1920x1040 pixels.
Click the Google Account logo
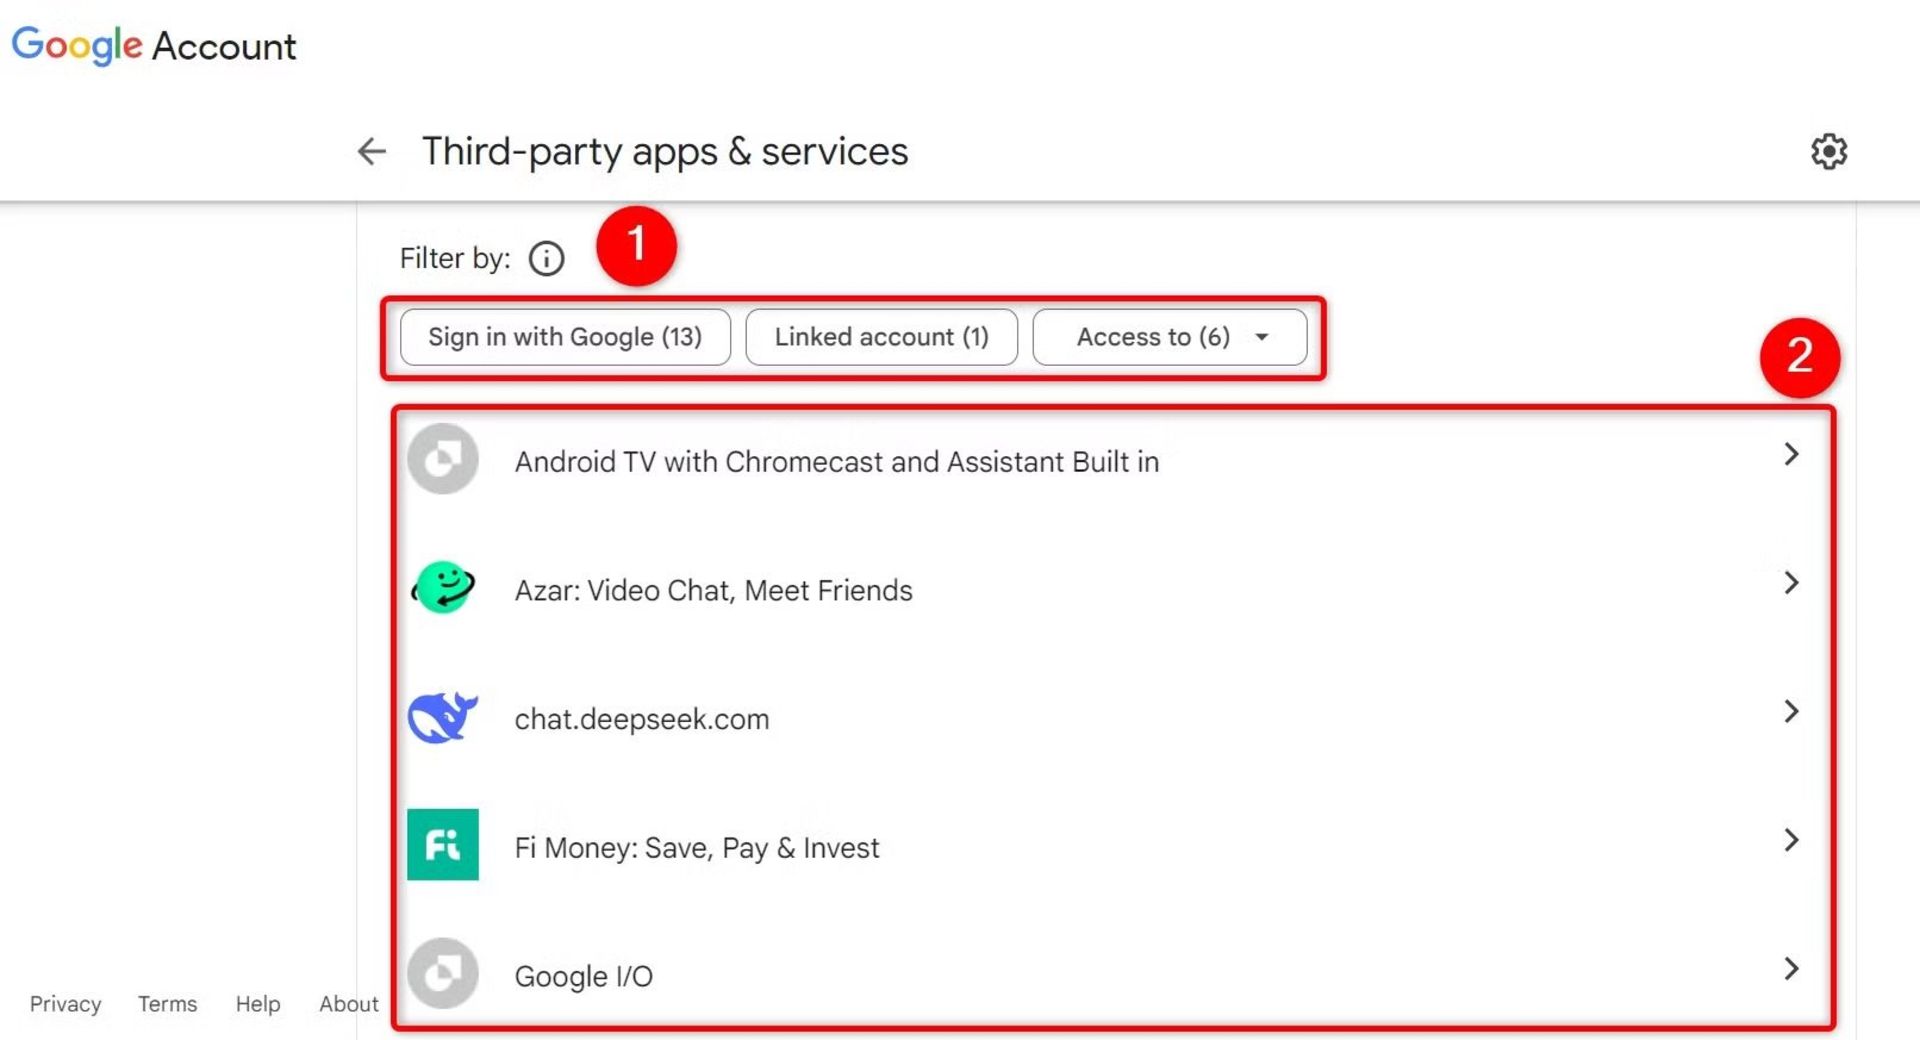pyautogui.click(x=154, y=46)
